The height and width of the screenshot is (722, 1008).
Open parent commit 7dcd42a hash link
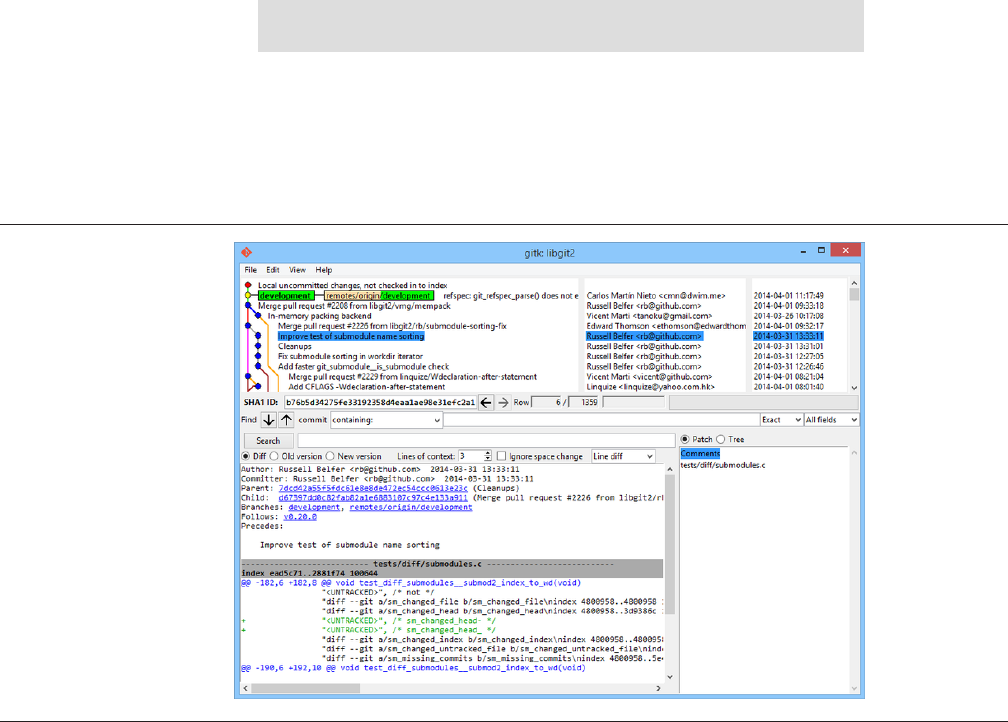coord(373,489)
